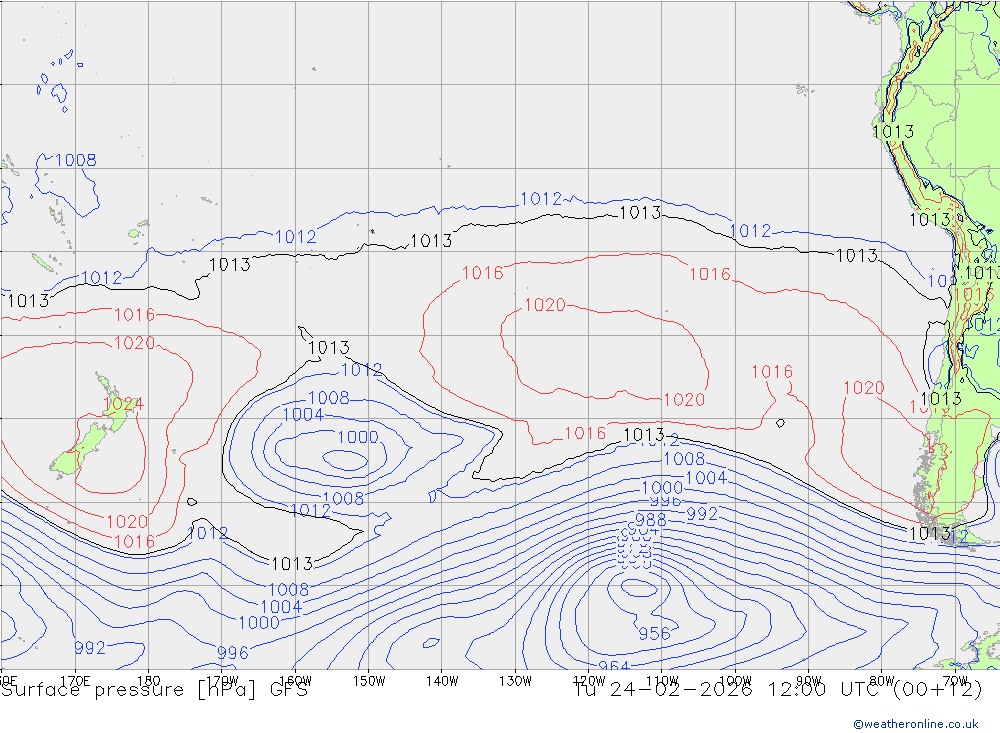
Task: Click the black 1013 label over Peru
Action: tap(893, 132)
